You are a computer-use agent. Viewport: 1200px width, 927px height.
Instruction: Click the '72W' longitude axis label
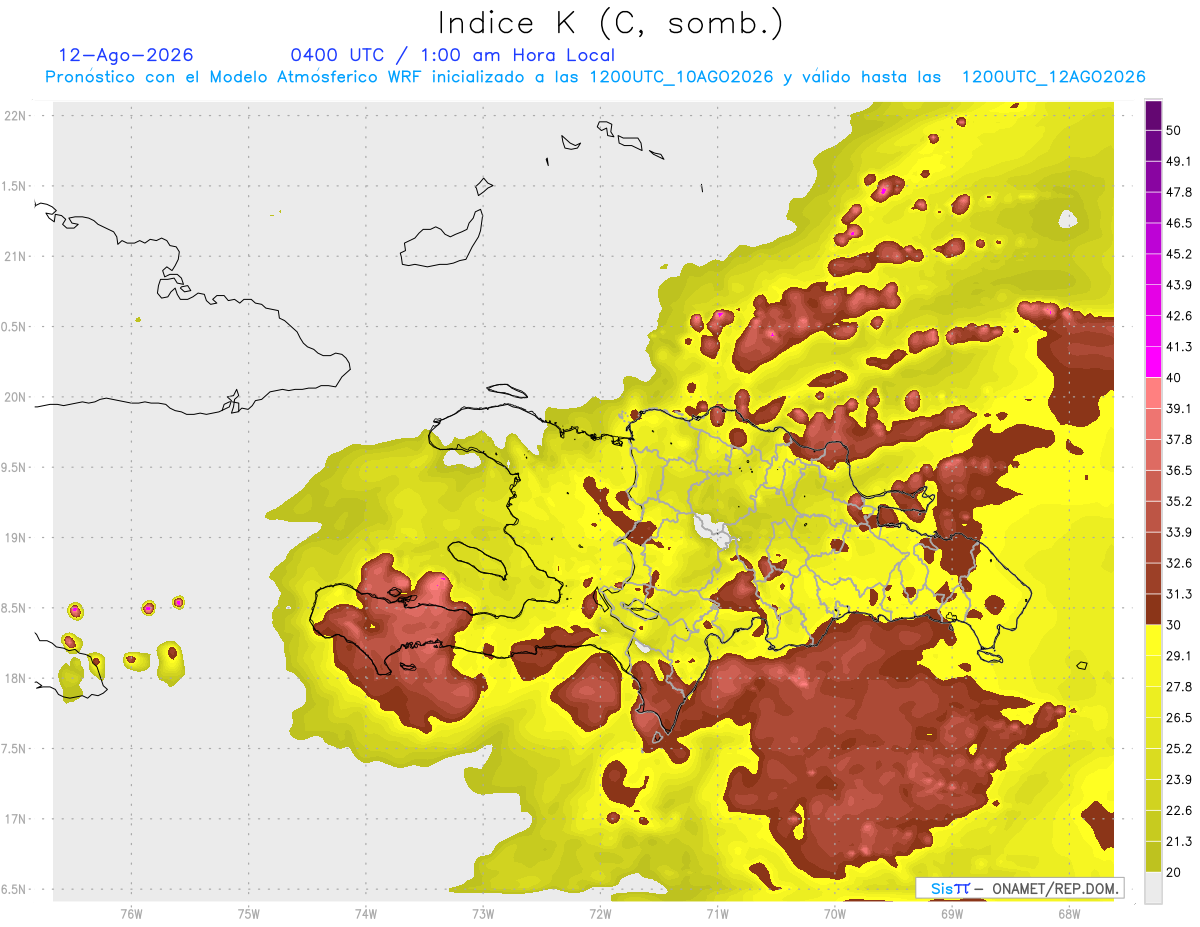(x=600, y=913)
